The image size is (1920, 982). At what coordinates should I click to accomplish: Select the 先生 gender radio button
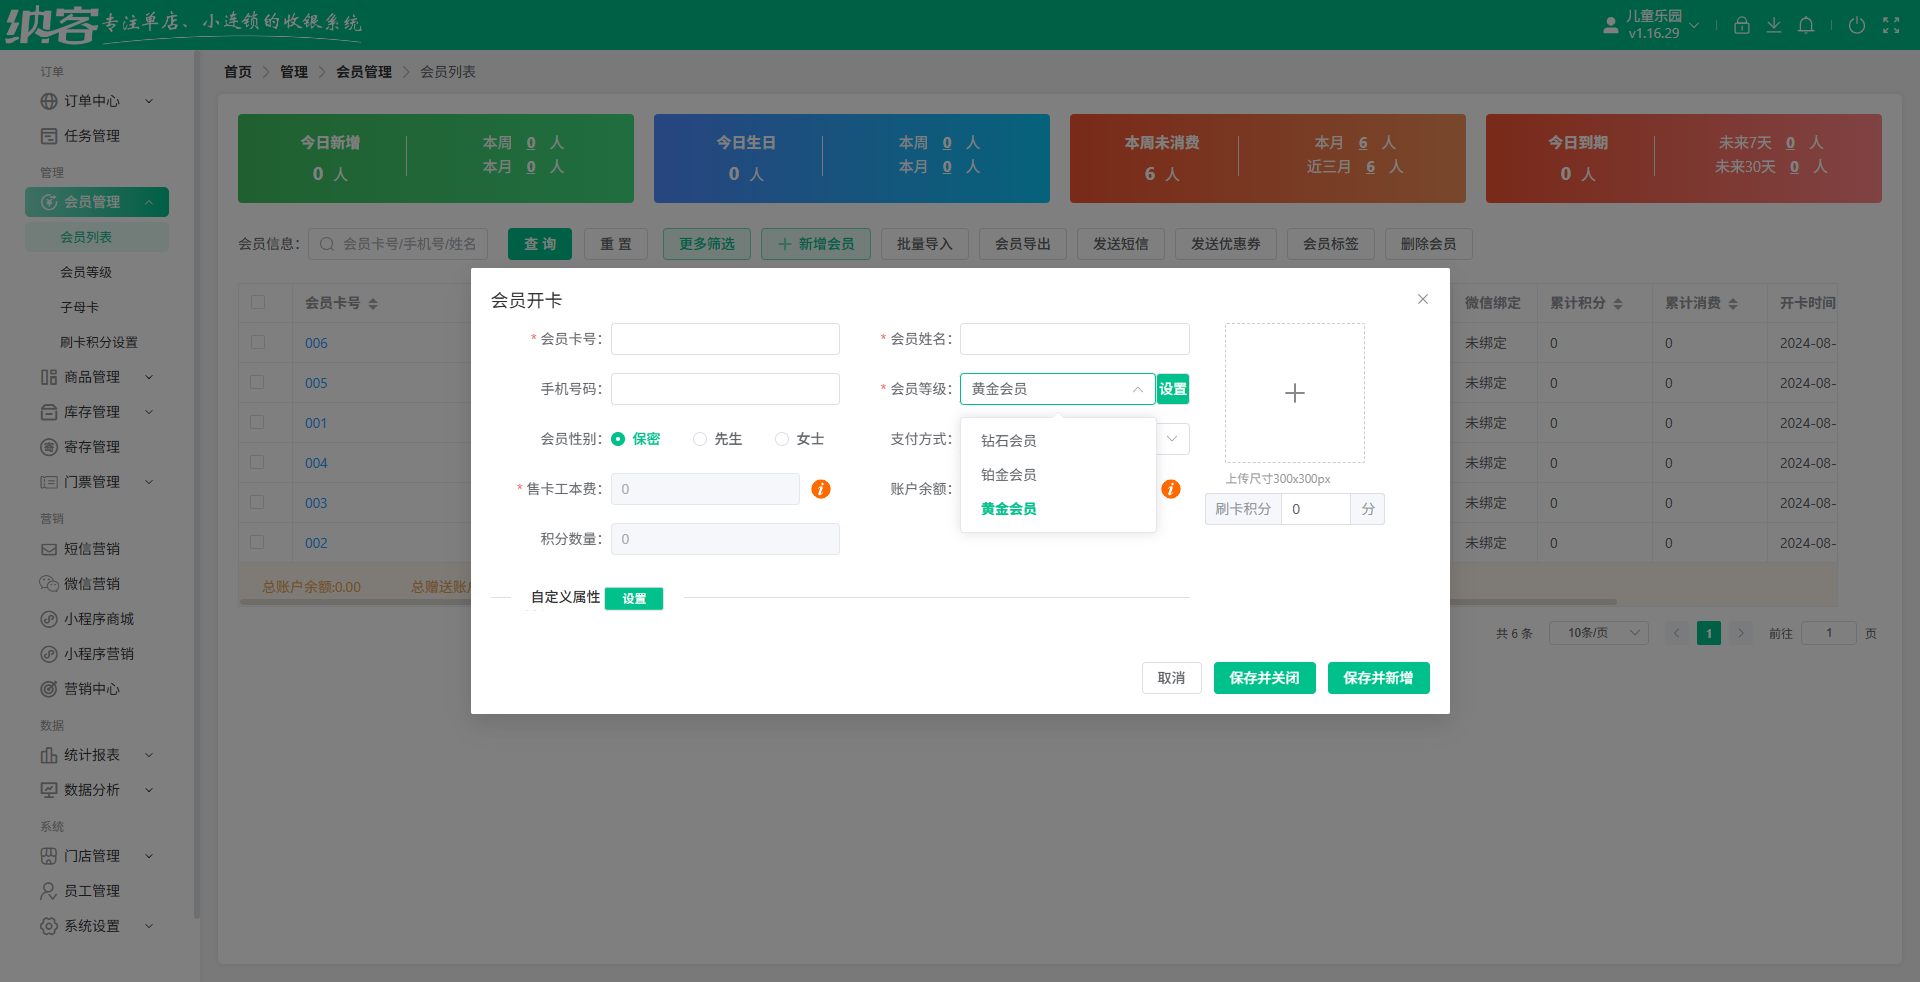point(699,439)
